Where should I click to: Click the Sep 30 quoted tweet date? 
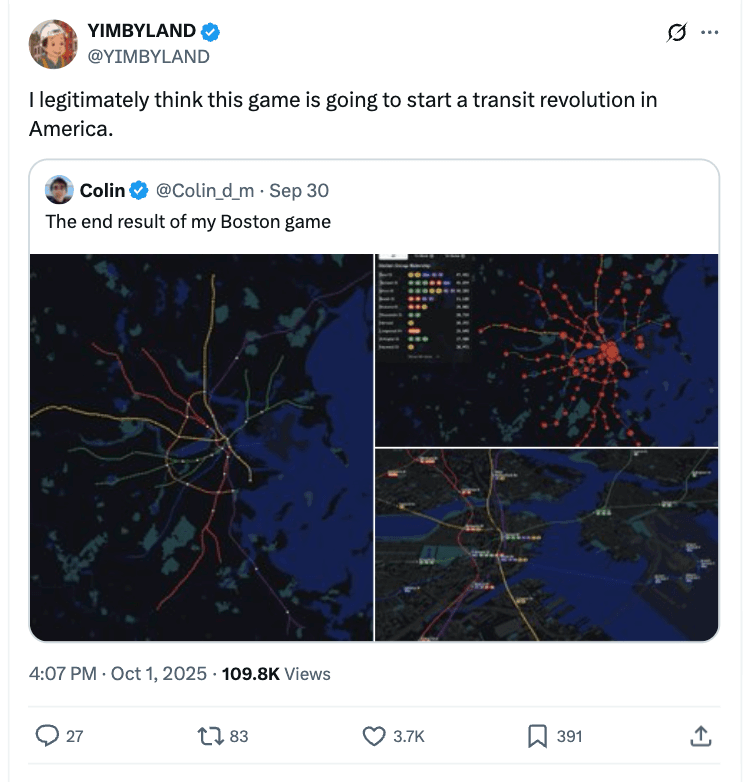299,190
